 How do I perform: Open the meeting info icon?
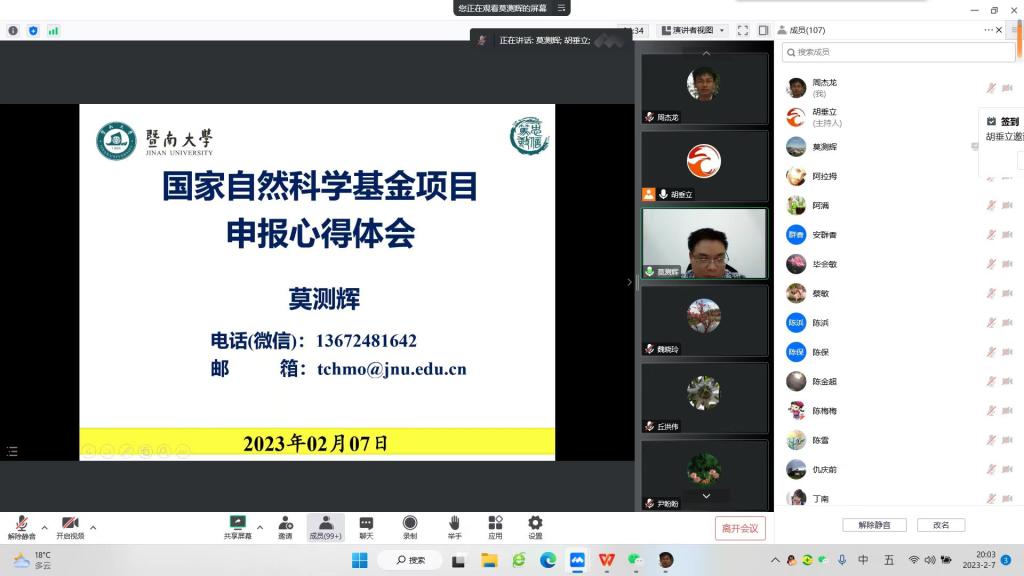[x=13, y=31]
